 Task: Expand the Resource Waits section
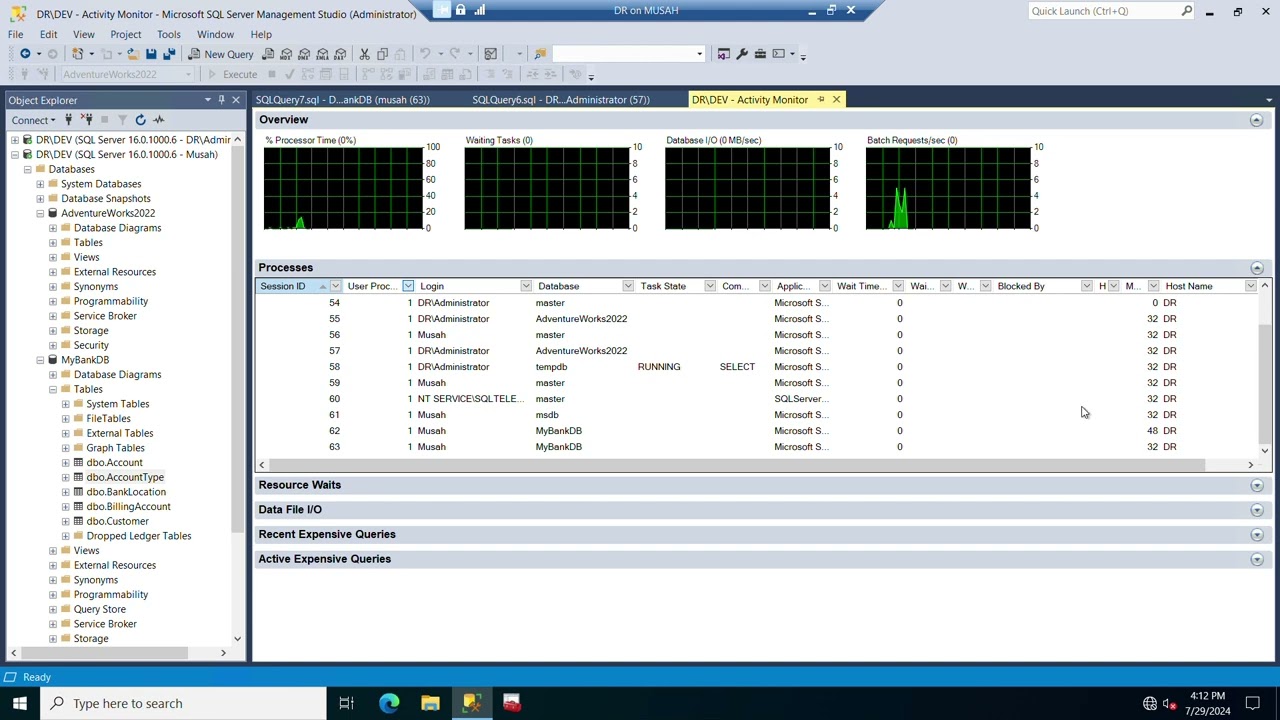point(1256,485)
